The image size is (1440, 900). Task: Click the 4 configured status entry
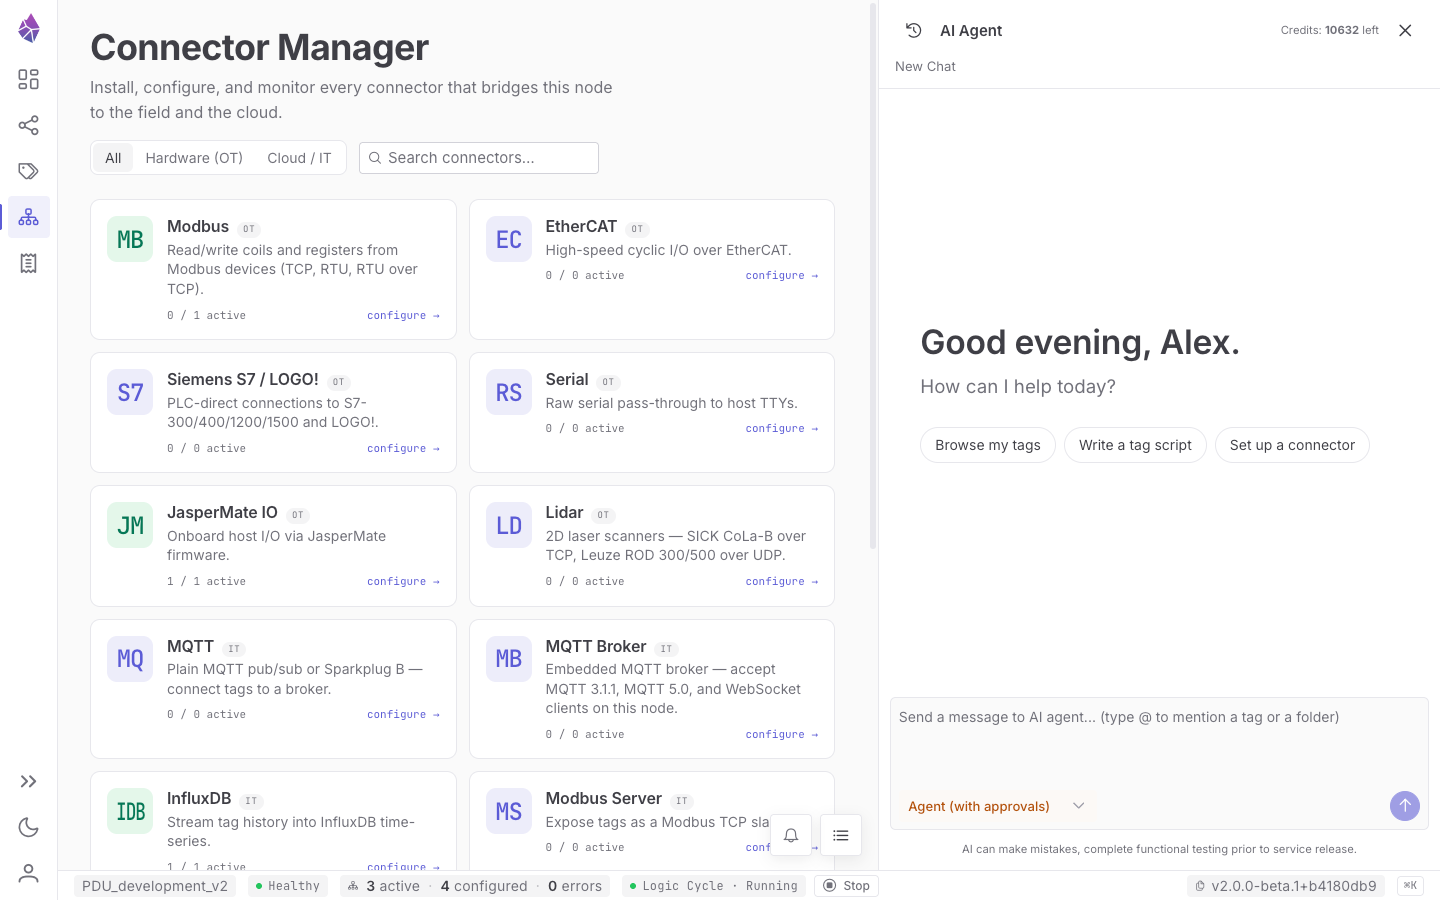tap(484, 886)
